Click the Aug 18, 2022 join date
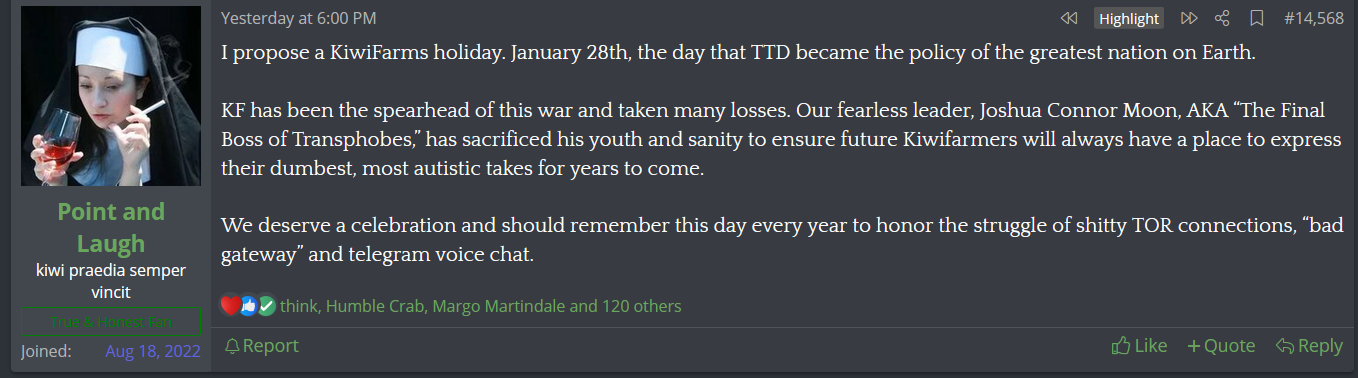 coord(153,351)
